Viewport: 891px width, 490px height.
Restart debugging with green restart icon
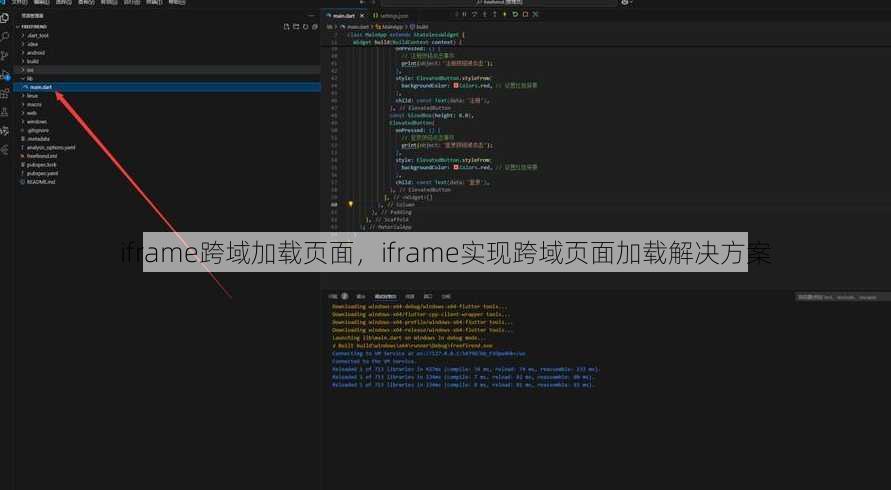515,14
